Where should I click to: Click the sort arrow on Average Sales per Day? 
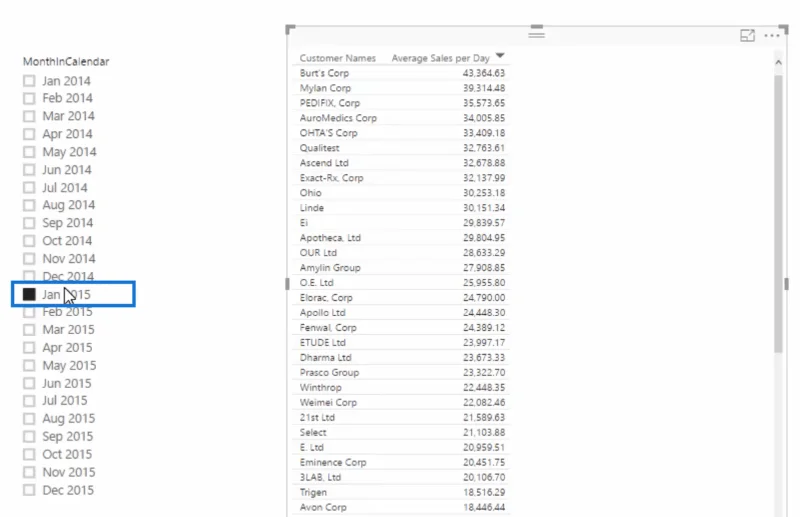click(x=500, y=56)
